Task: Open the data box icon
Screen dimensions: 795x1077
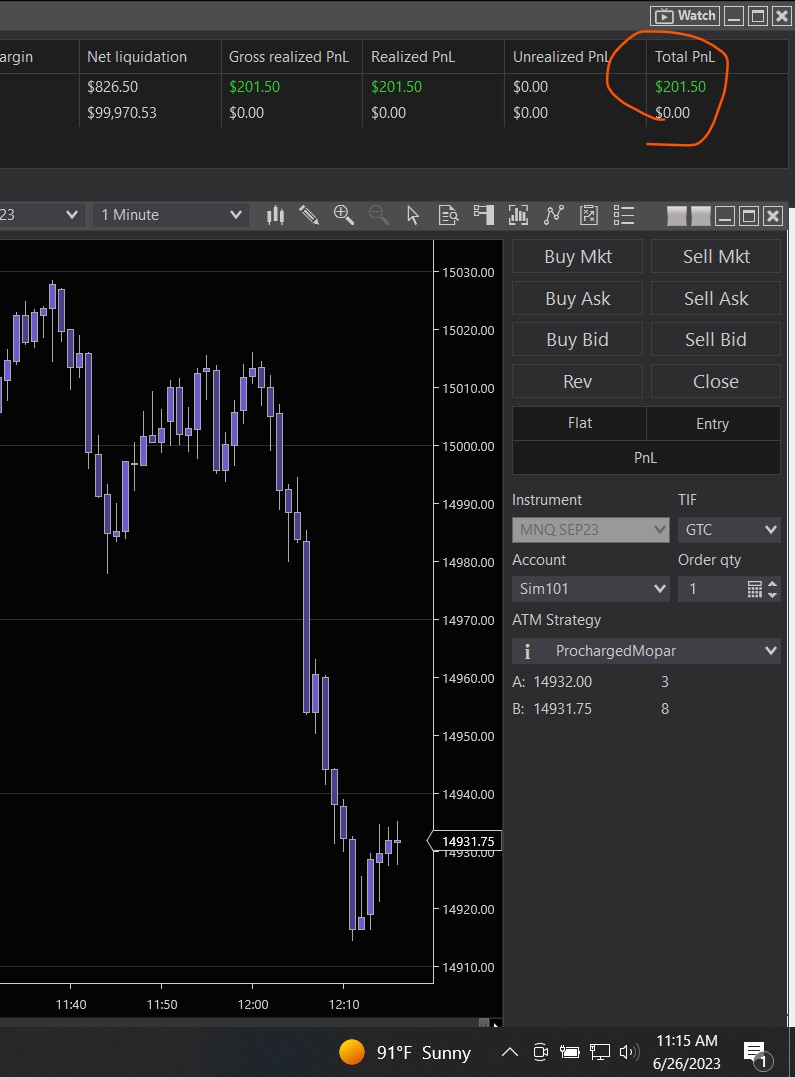Action: [449, 215]
